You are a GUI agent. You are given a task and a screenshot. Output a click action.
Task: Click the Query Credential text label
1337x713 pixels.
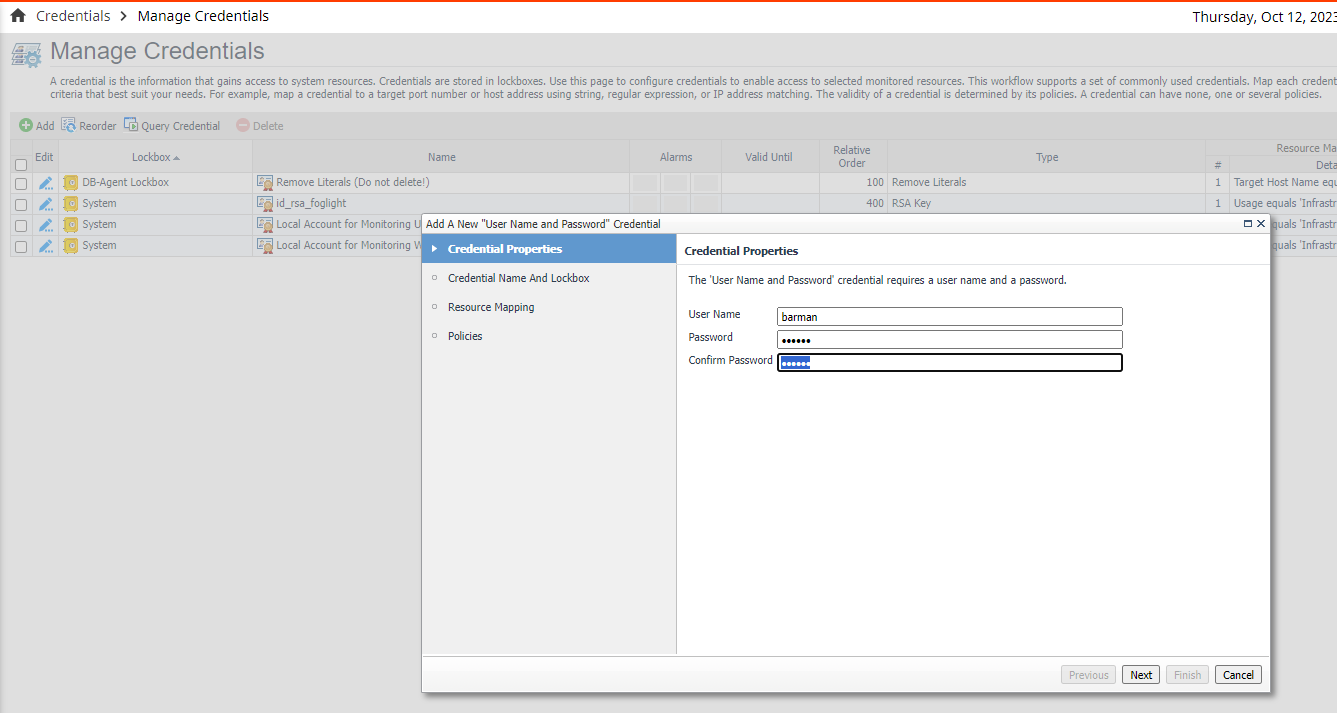click(x=181, y=126)
